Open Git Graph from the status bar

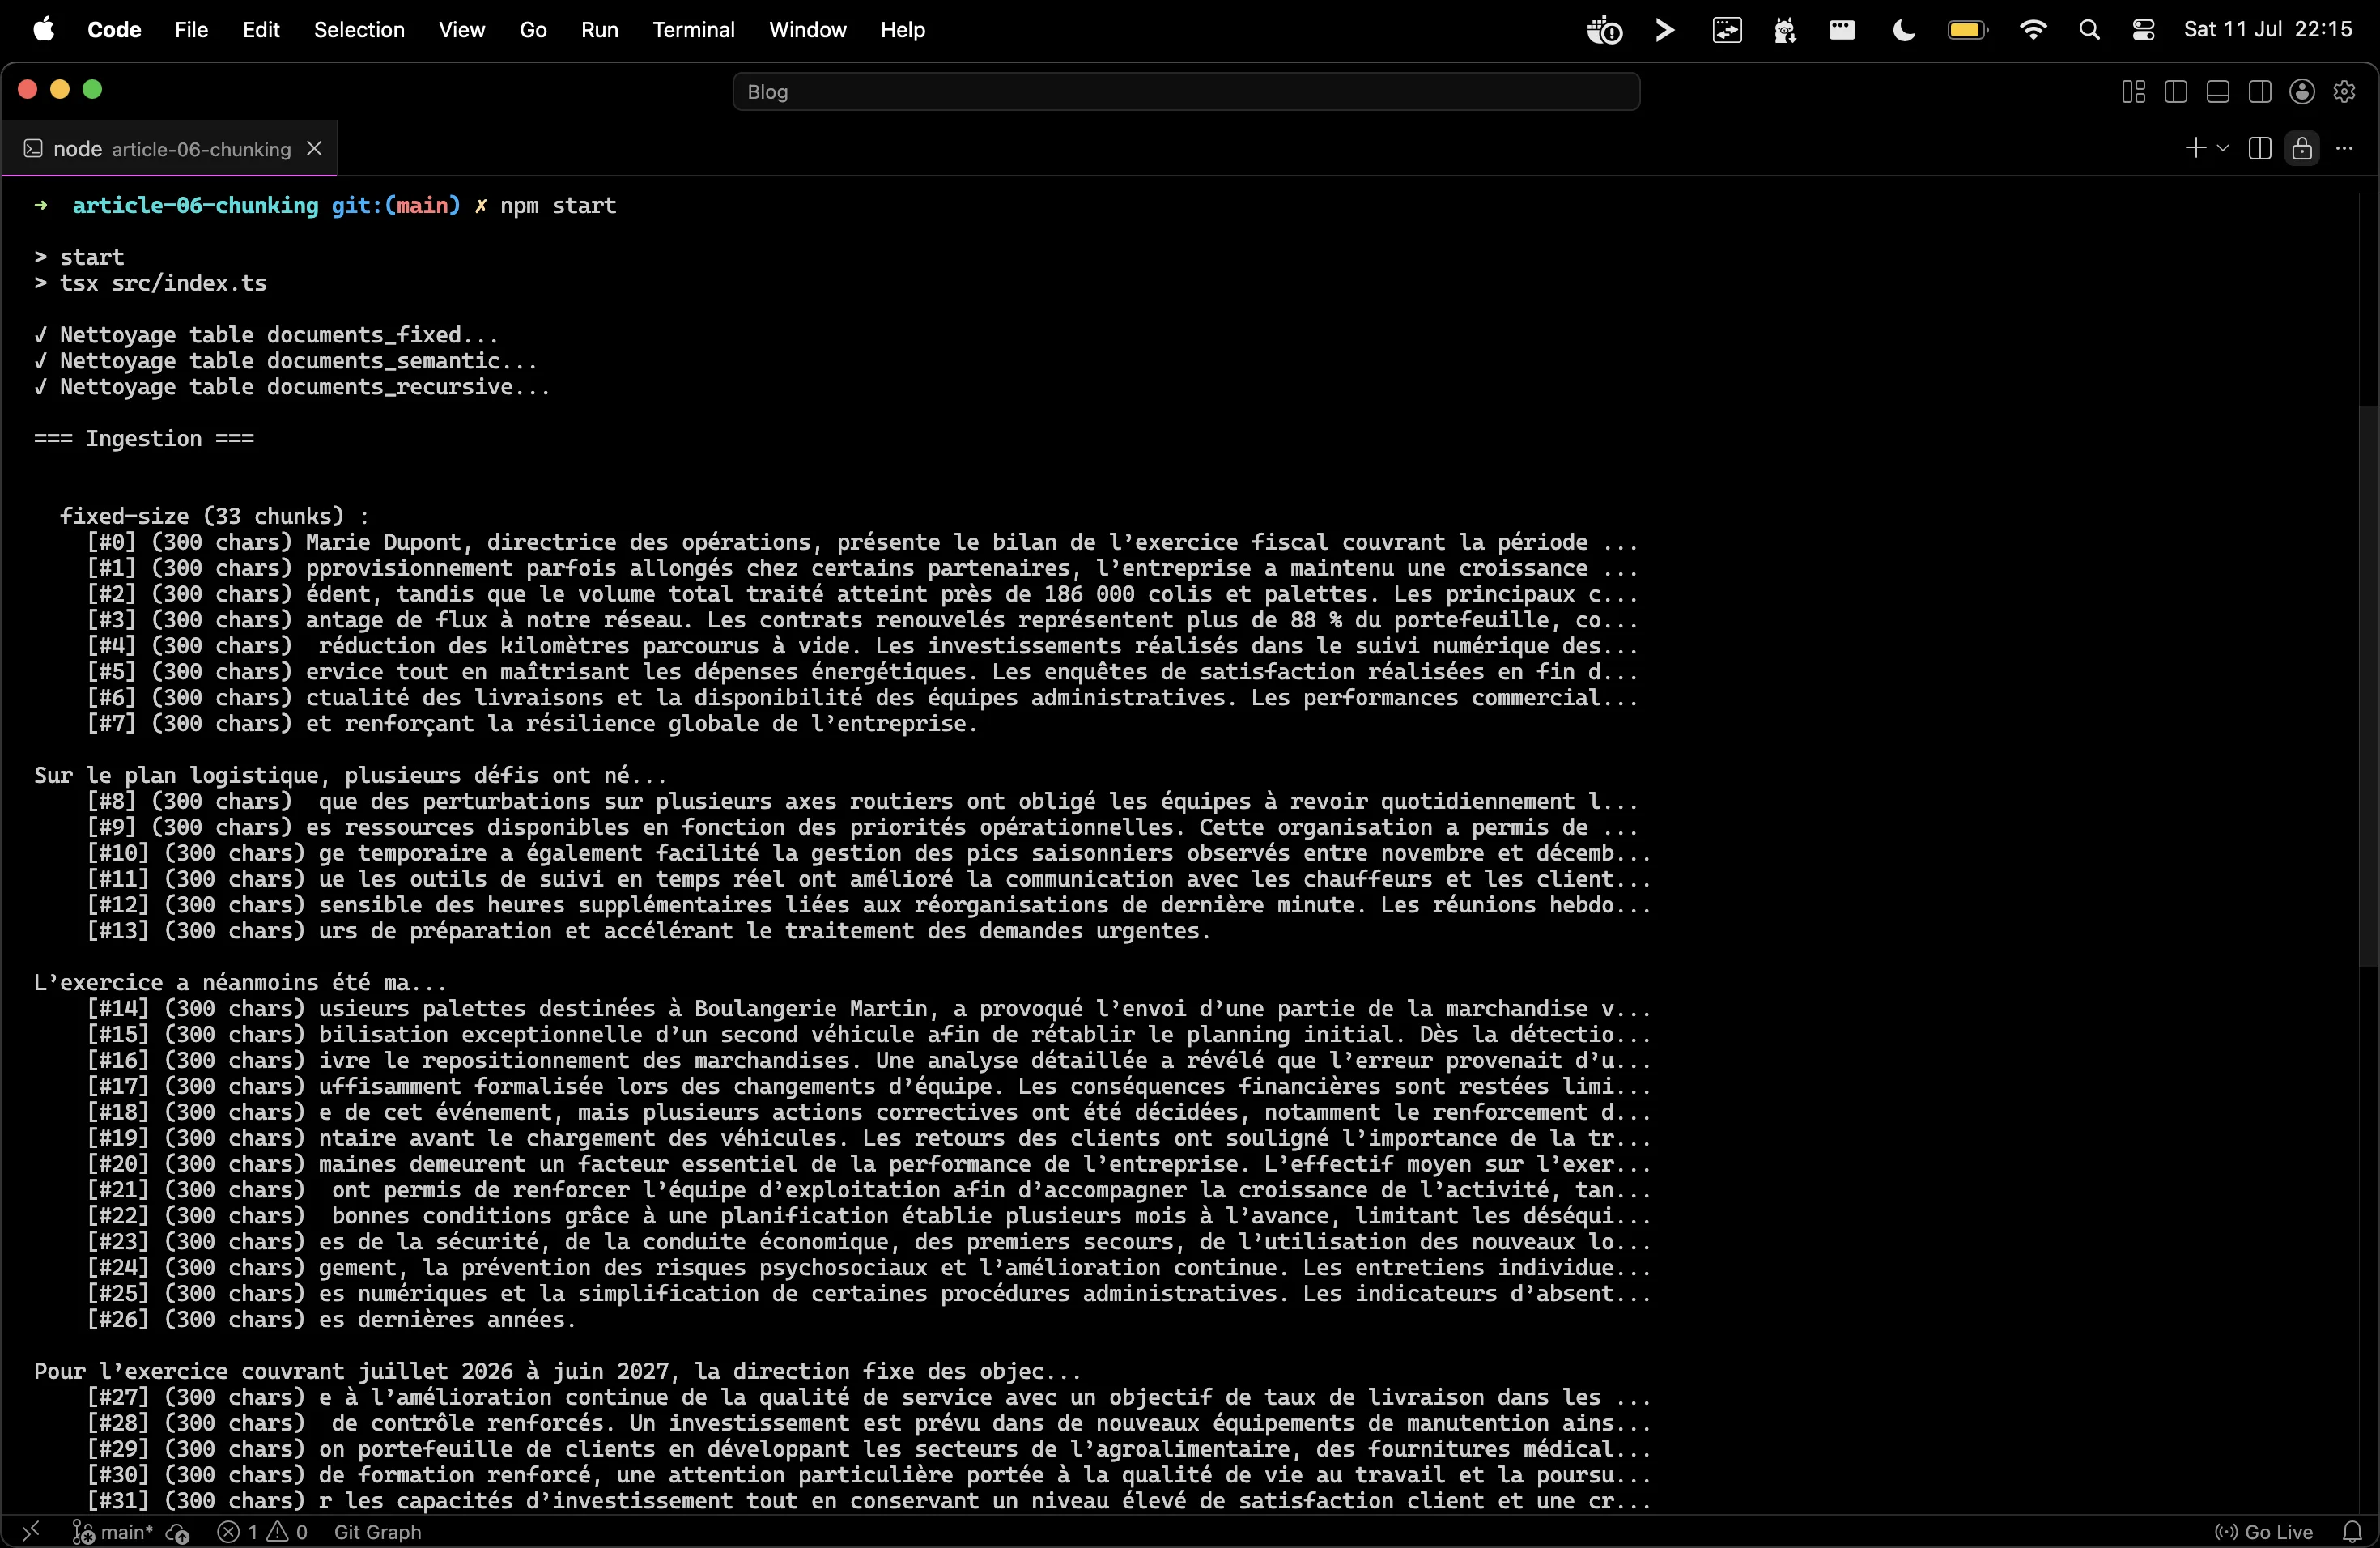377,1532
